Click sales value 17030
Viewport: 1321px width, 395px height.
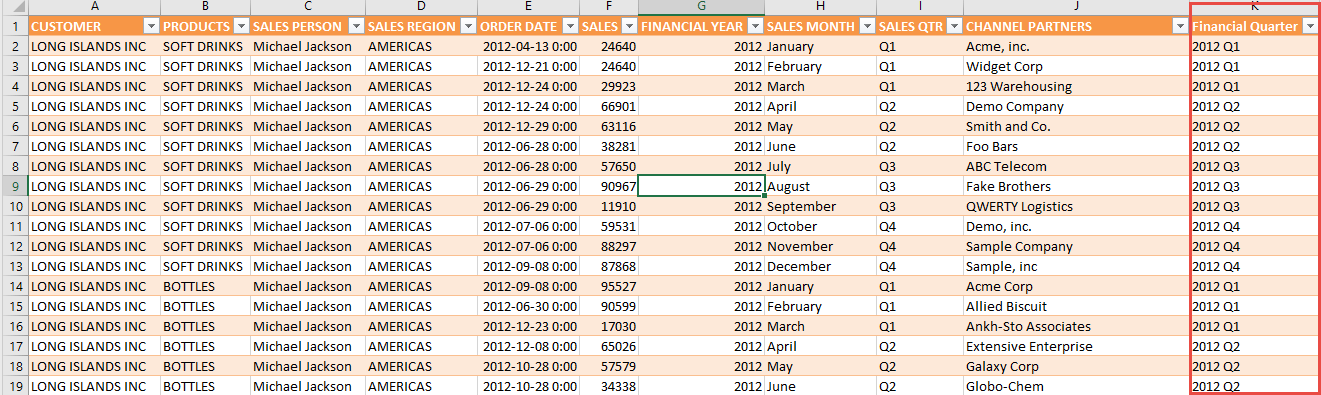coord(608,326)
